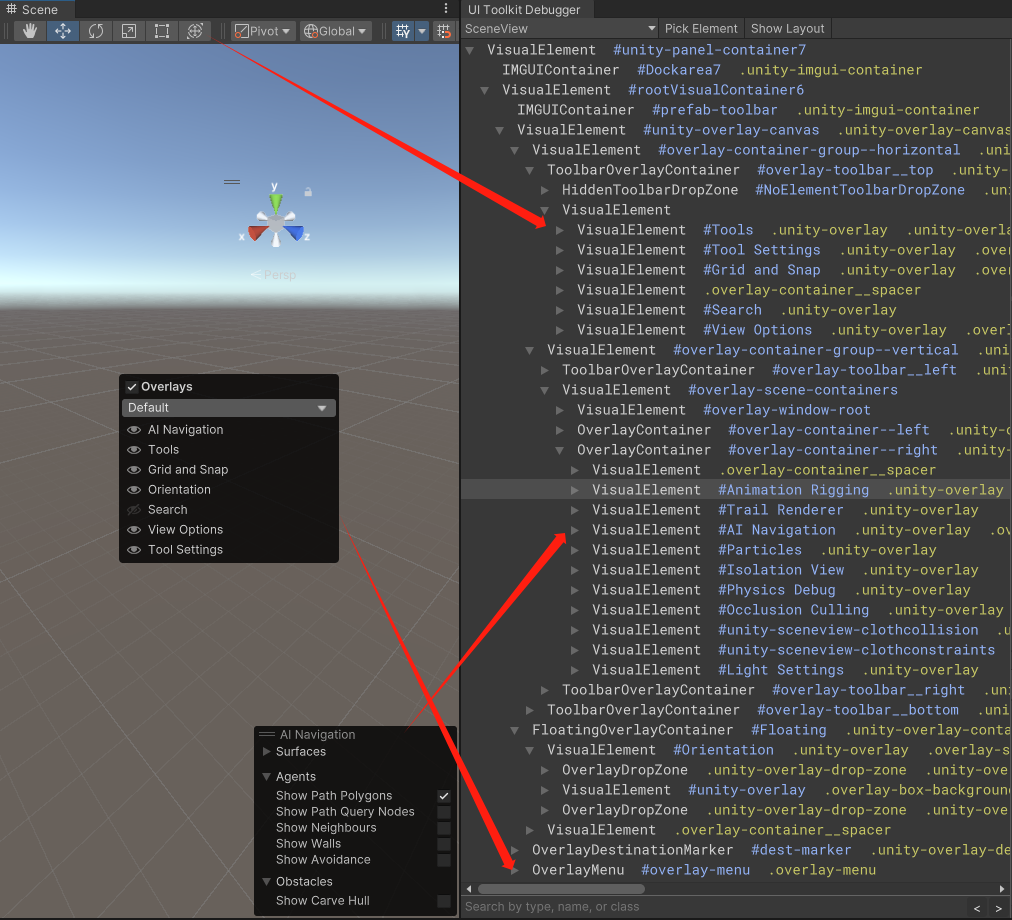Image resolution: width=1012 pixels, height=920 pixels.
Task: Switch to the Scene tab
Action: click(x=37, y=9)
